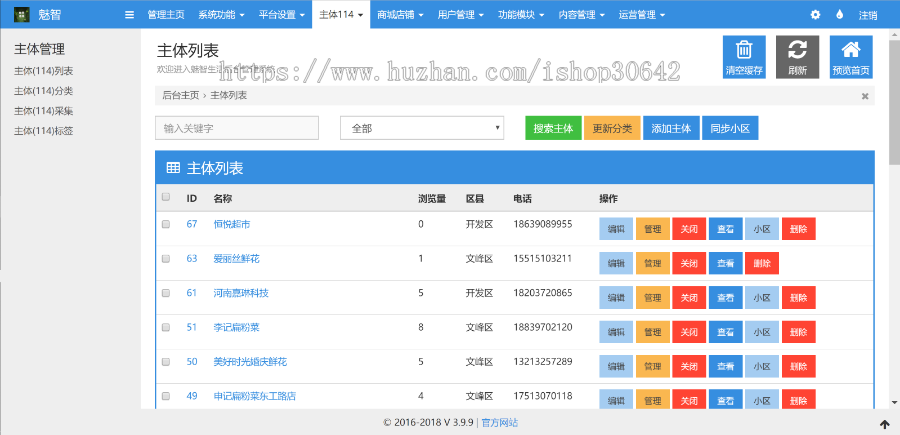The width and height of the screenshot is (900, 435).
Task: Click 小区 for 河南意琳科技 row
Action: [x=762, y=298]
